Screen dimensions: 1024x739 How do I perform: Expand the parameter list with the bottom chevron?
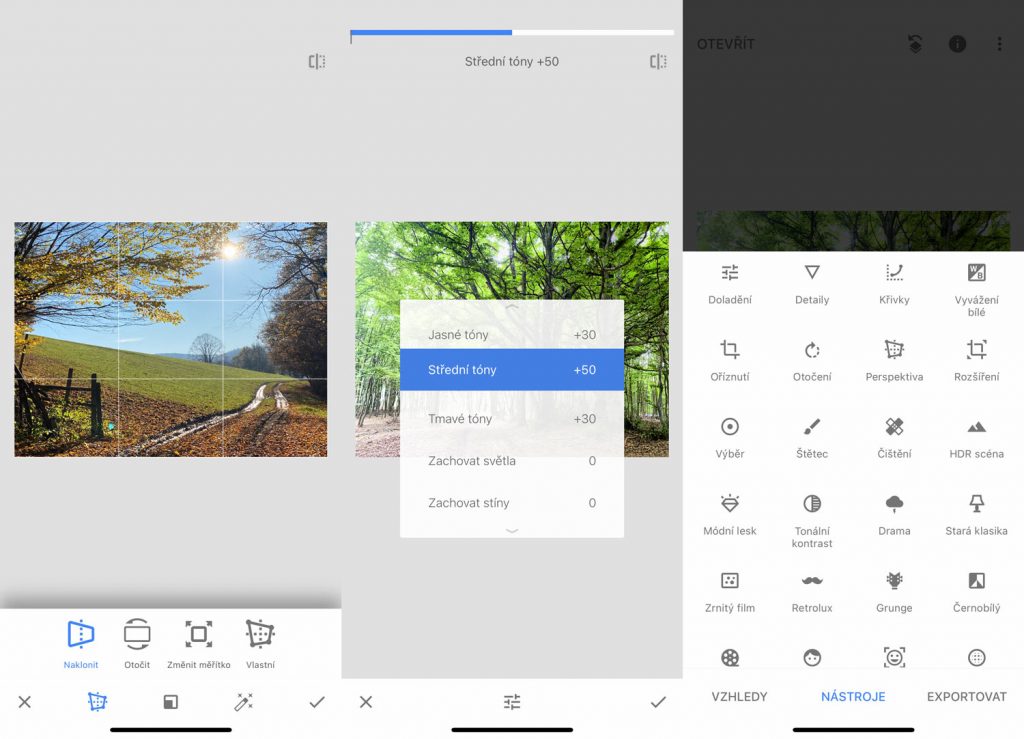coord(512,531)
